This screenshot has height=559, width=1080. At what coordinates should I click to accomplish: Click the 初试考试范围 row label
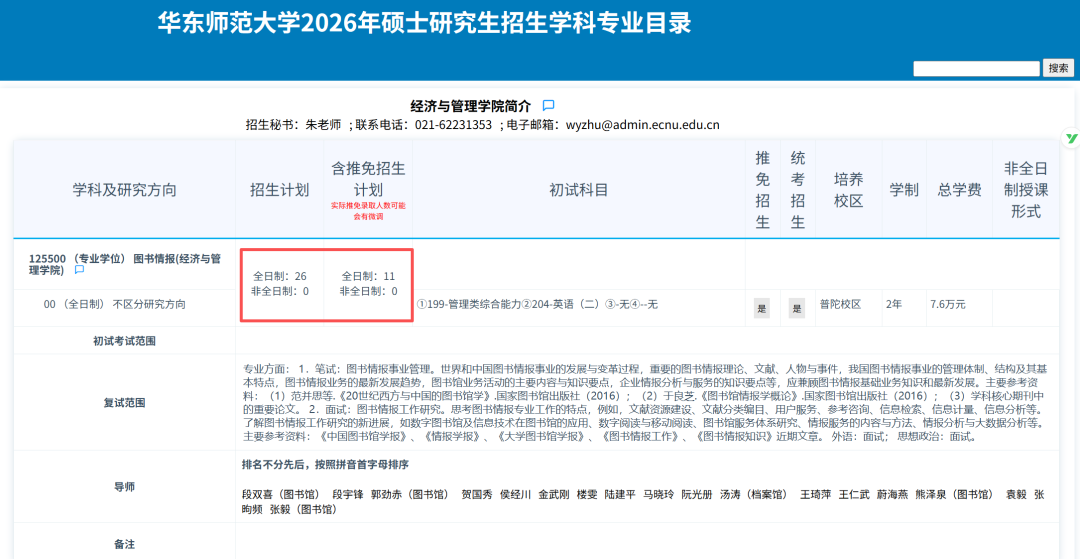124,341
